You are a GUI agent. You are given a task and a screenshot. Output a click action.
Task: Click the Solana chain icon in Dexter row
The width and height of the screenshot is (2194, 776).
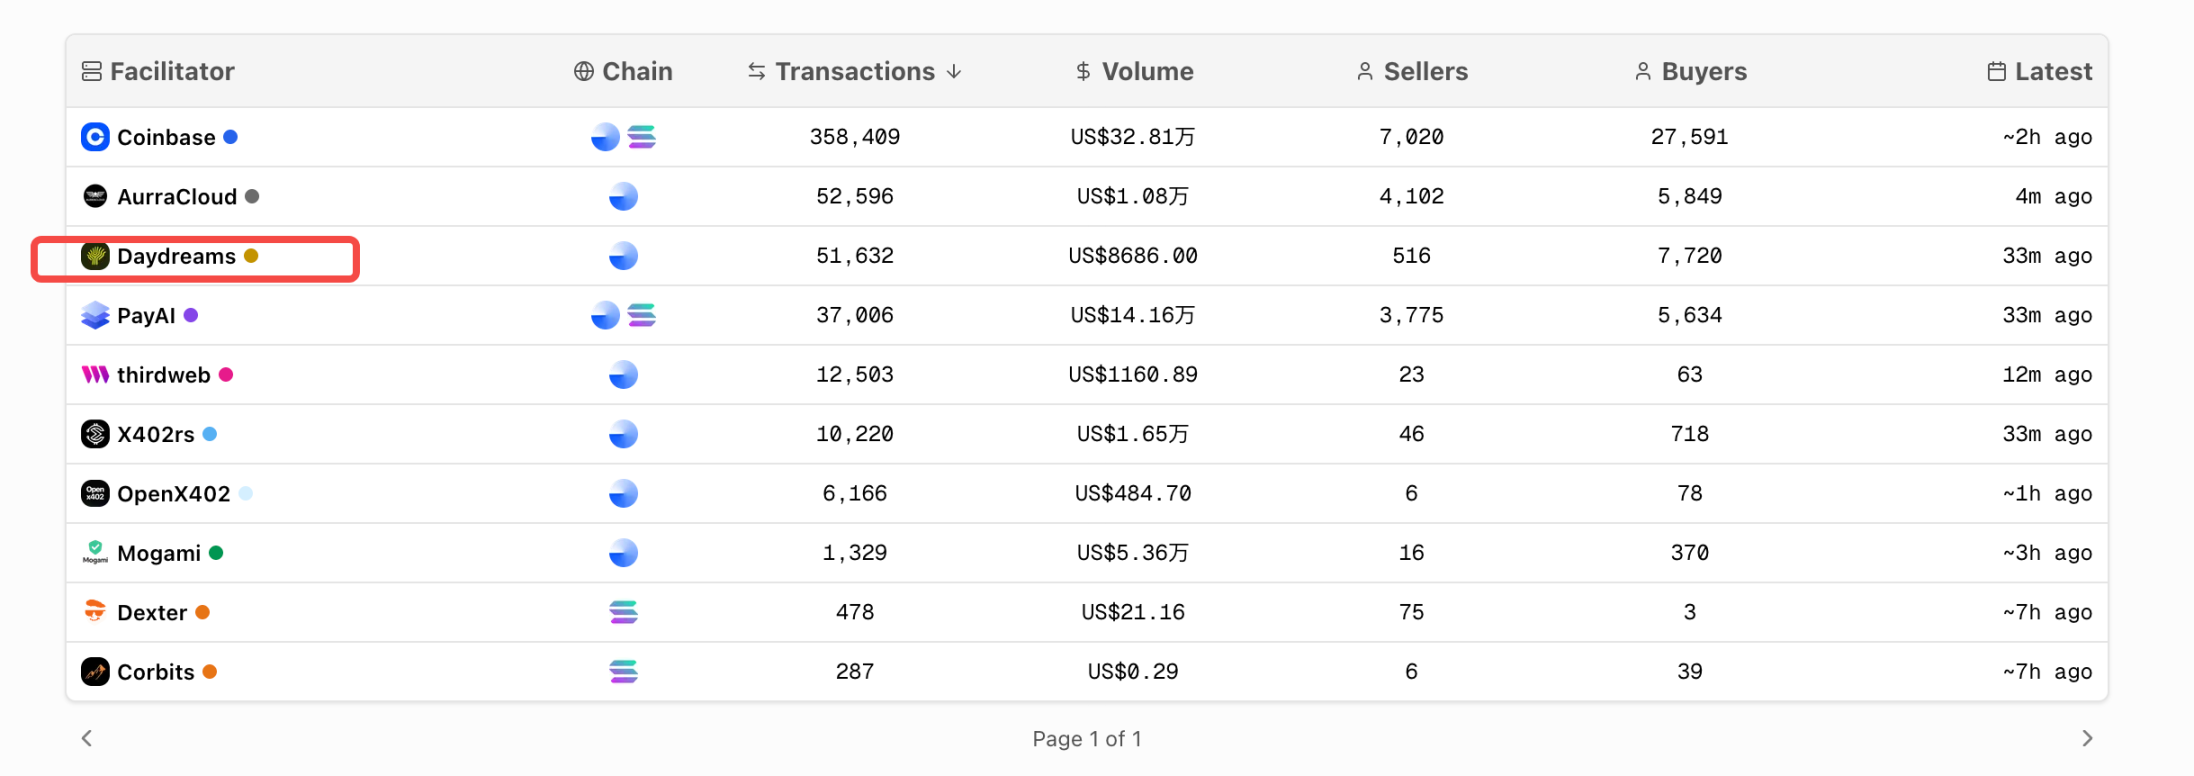(623, 612)
